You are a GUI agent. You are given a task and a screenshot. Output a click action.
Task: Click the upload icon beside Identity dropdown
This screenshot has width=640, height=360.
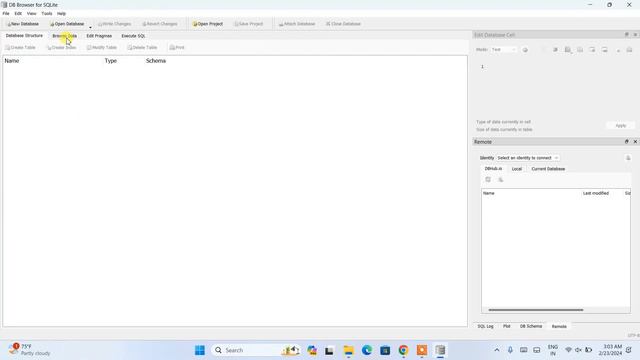[x=628, y=158]
